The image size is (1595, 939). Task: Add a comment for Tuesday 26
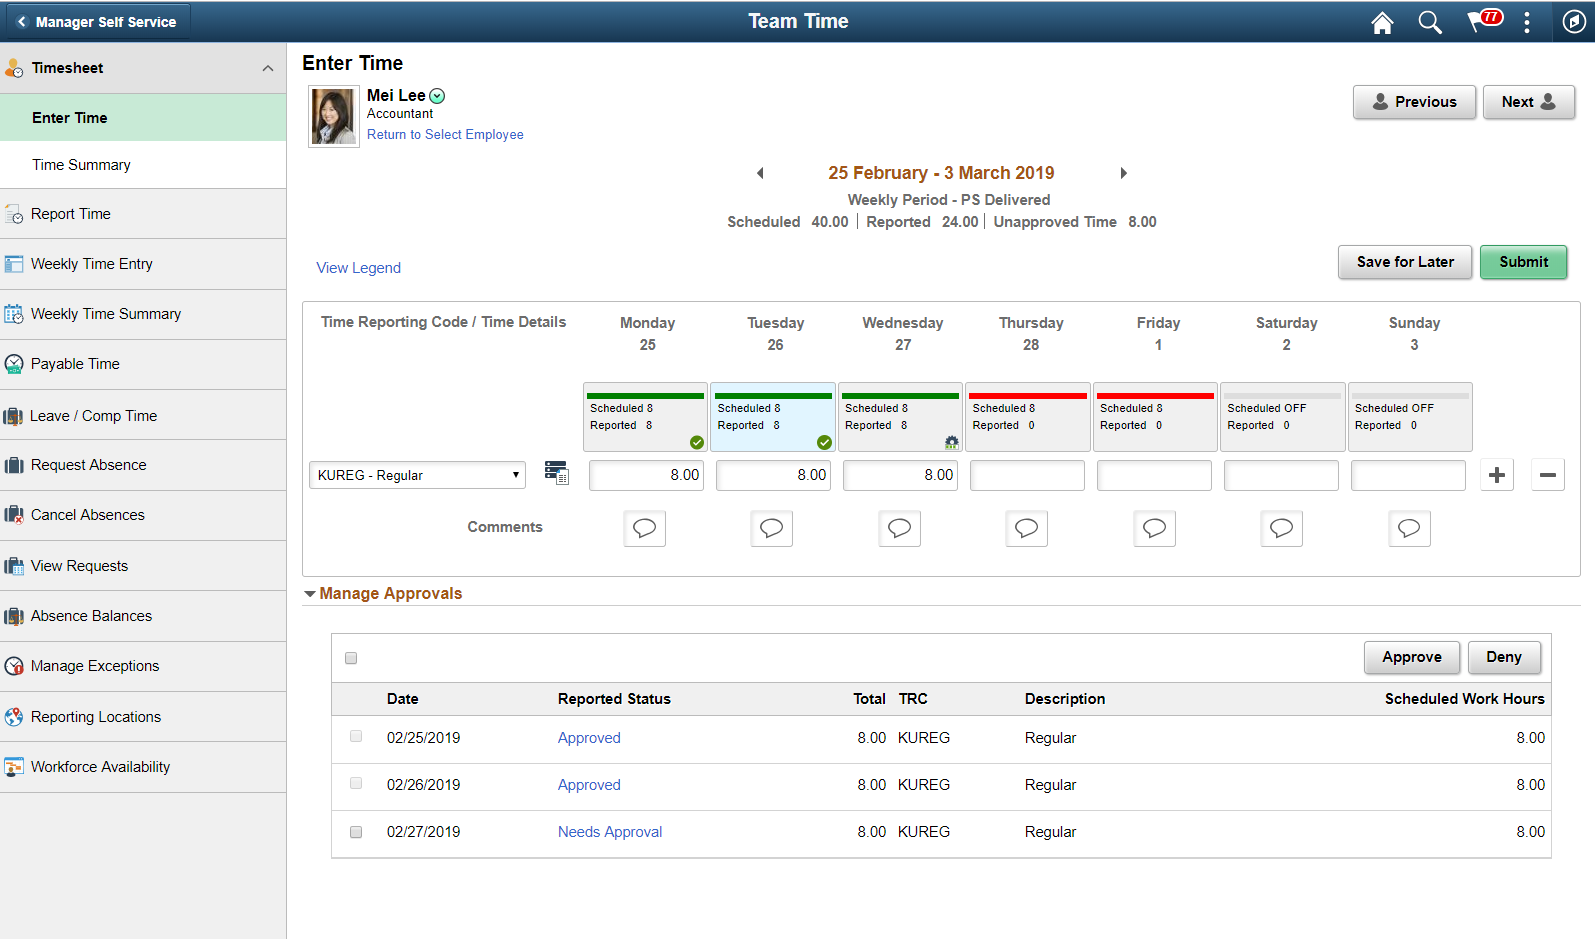(x=772, y=528)
